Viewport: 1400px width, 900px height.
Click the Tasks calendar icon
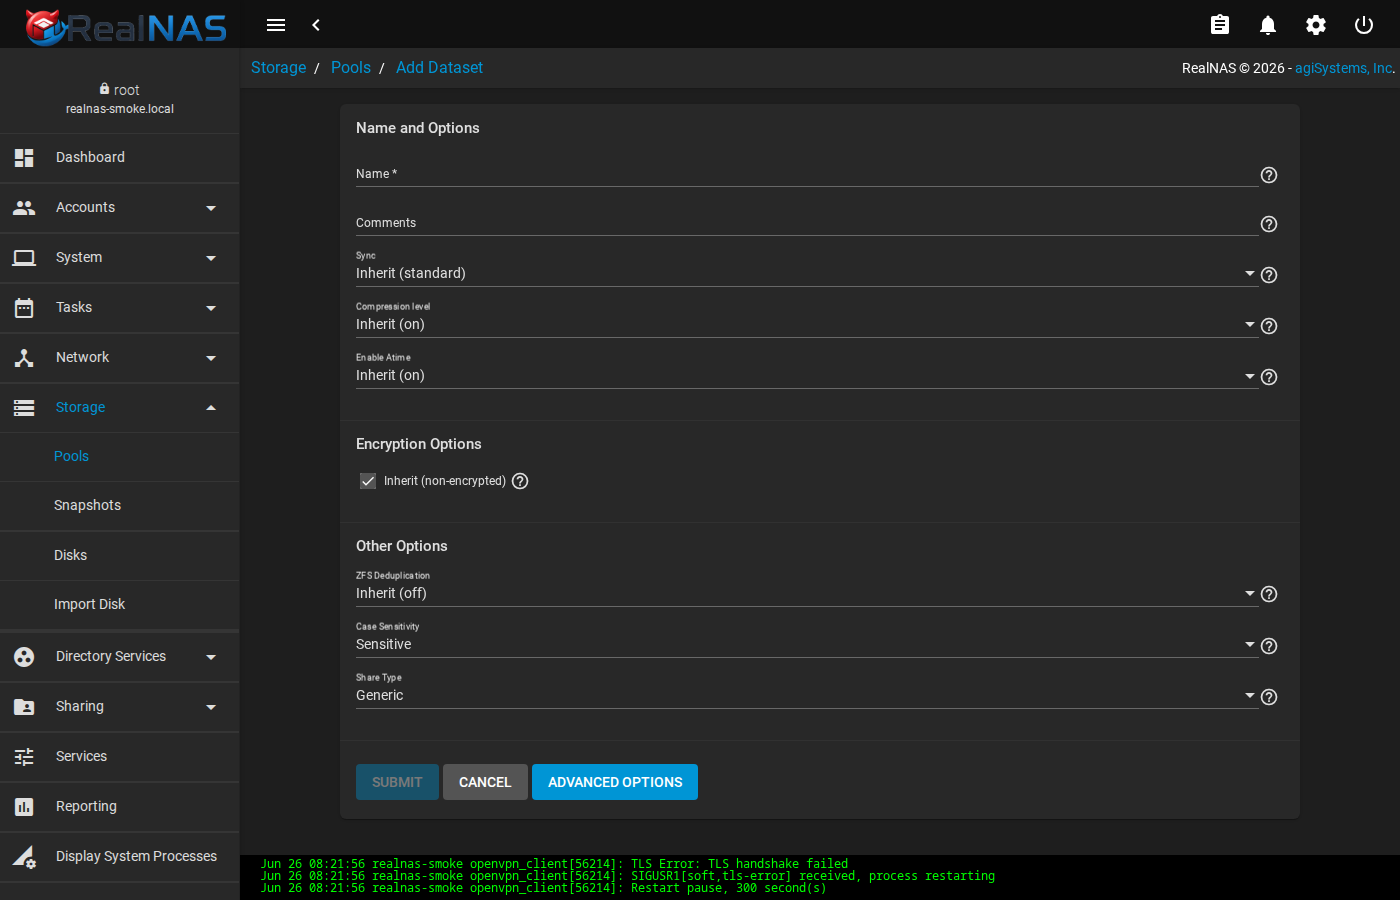pos(24,307)
